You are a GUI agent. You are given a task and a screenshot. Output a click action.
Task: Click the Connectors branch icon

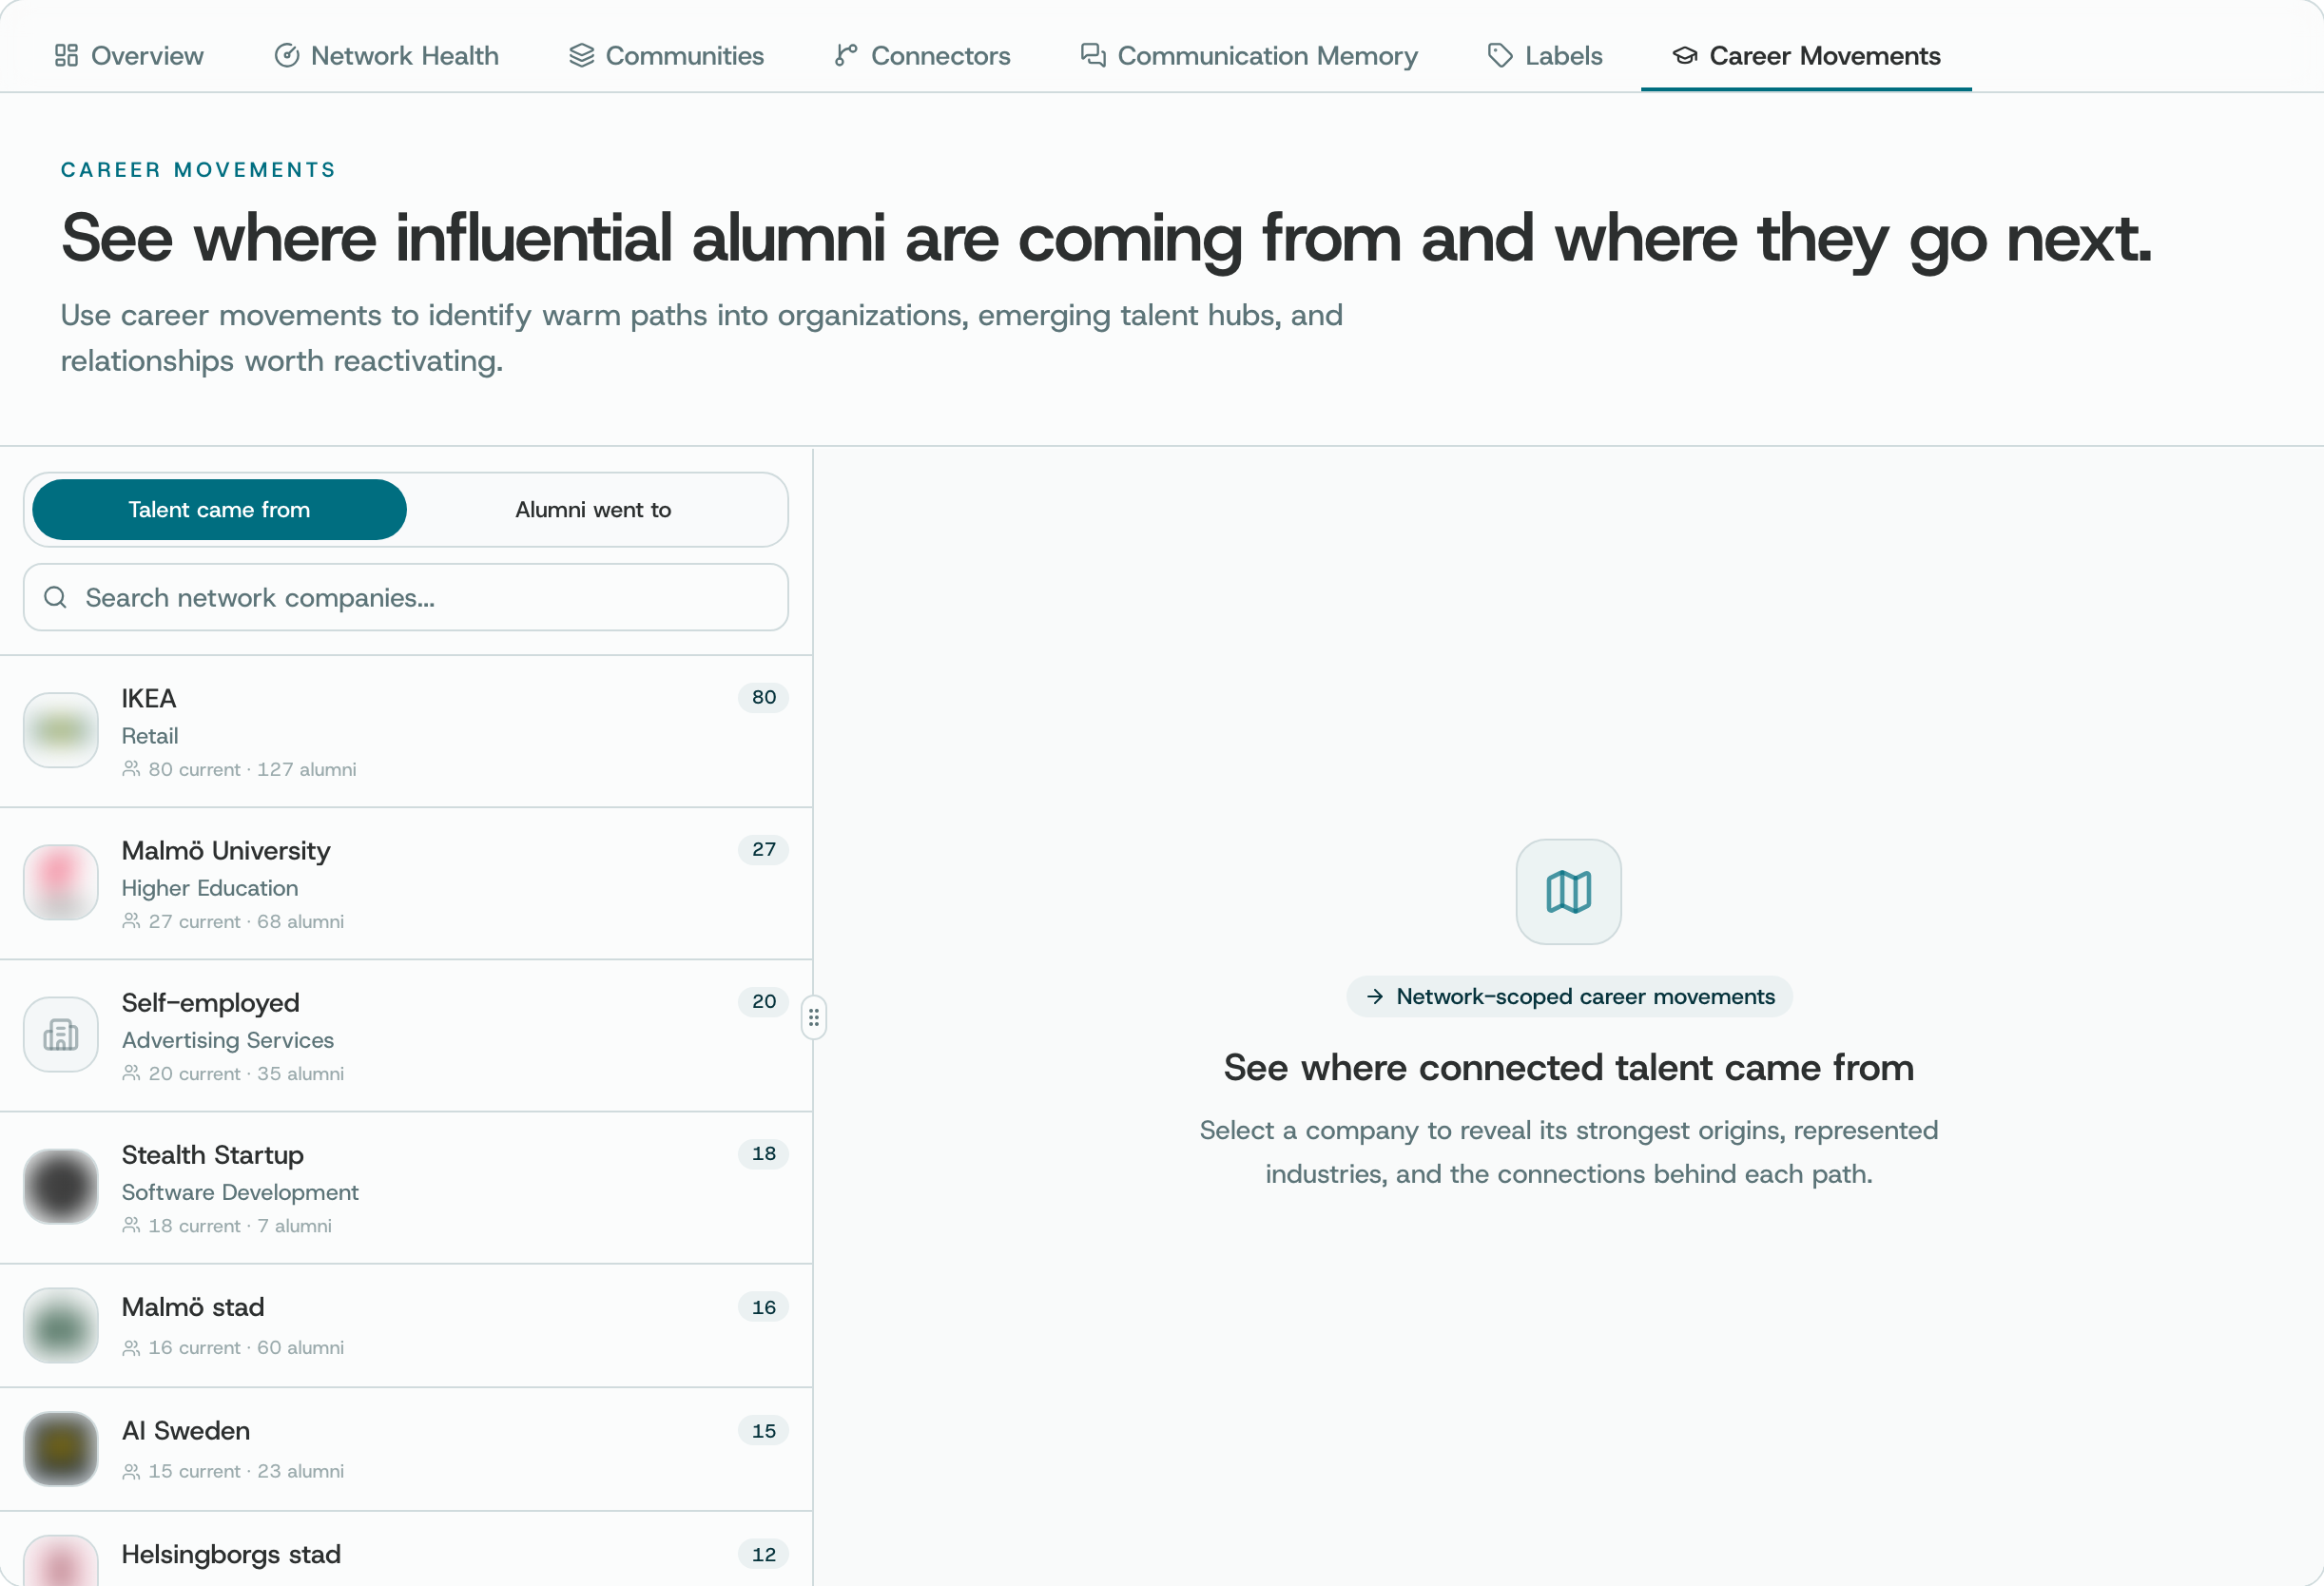(x=846, y=56)
